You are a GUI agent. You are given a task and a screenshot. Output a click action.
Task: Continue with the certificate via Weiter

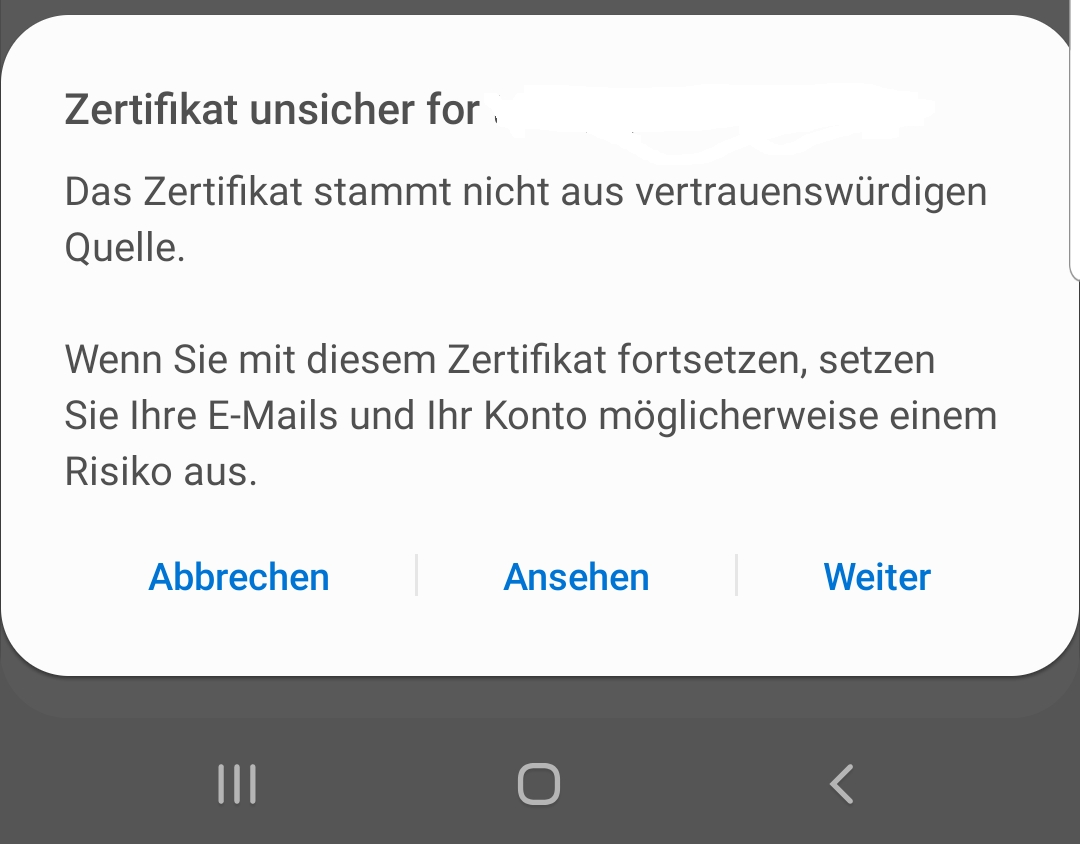point(877,577)
